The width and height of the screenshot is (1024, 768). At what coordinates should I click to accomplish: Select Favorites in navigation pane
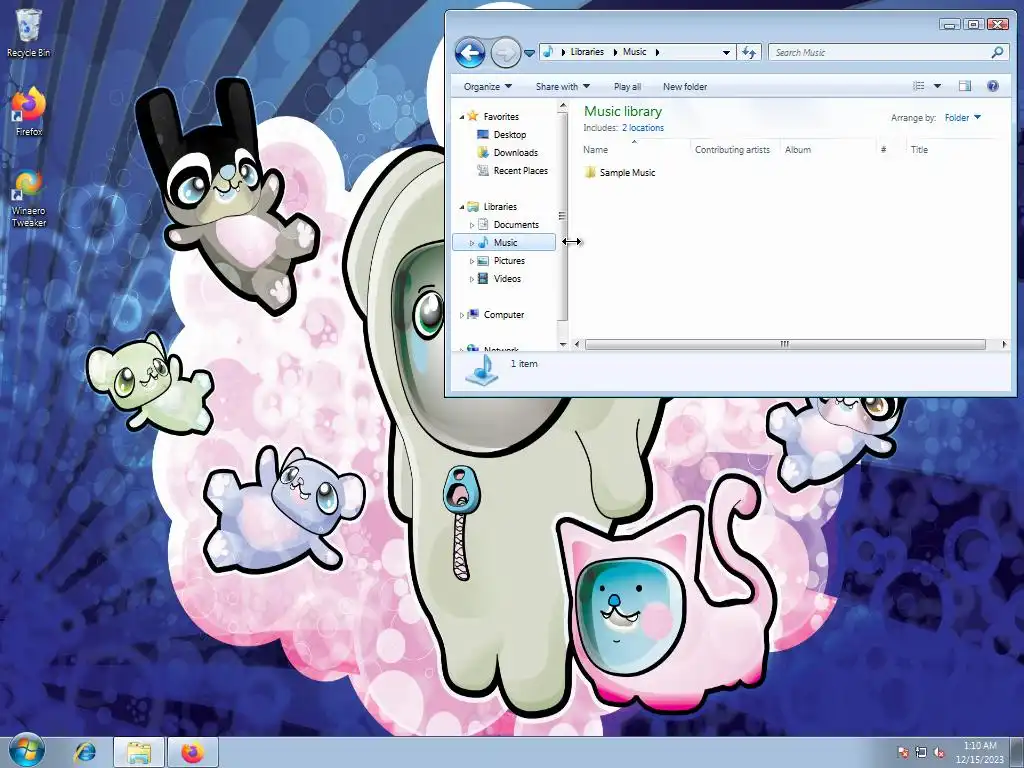point(501,116)
